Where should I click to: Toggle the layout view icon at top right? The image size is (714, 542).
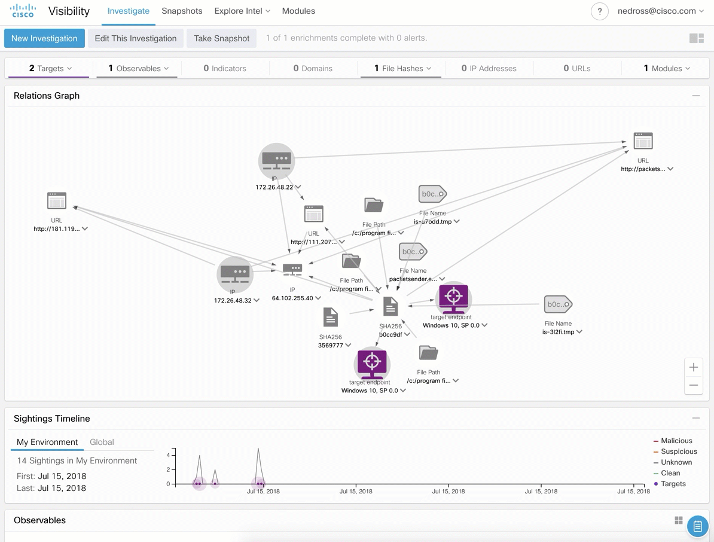696,38
